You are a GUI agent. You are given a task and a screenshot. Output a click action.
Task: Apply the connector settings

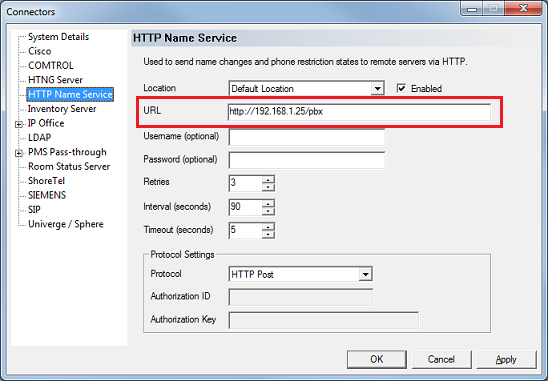click(x=506, y=359)
